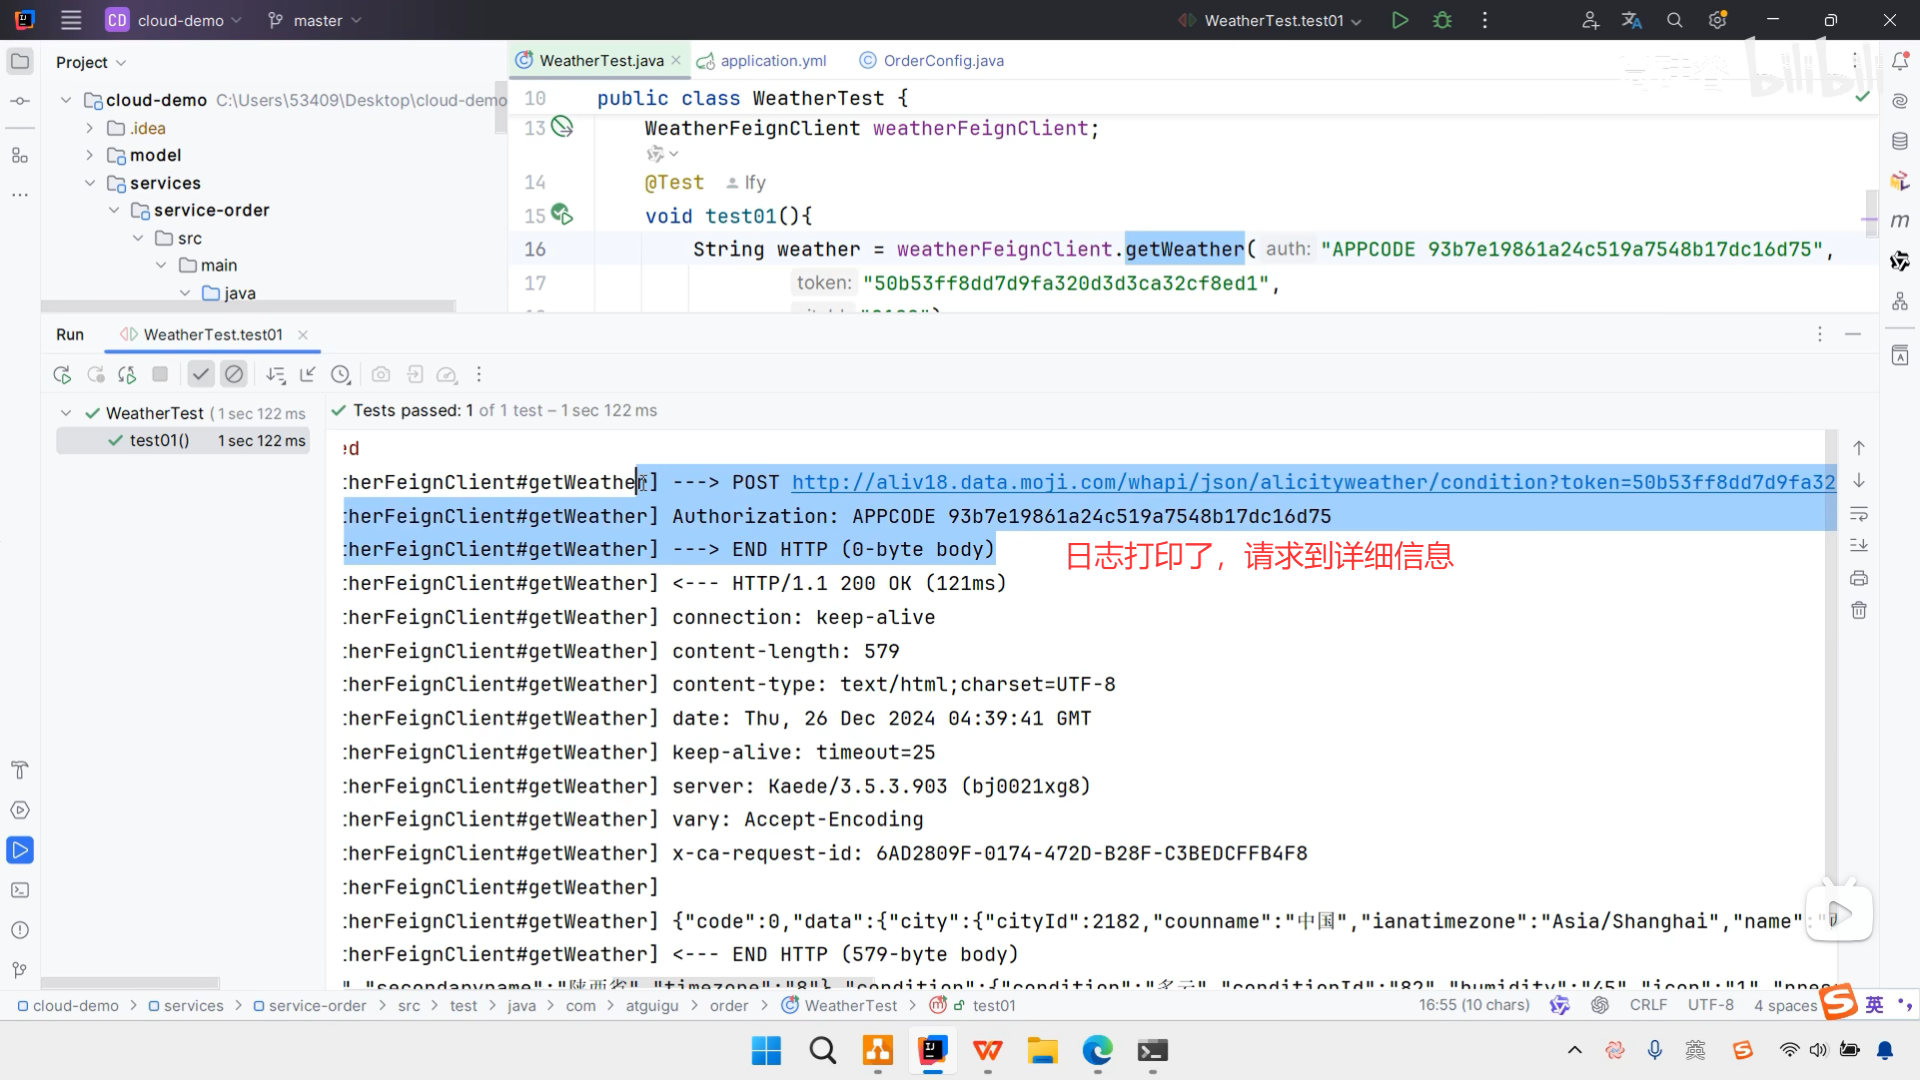This screenshot has width=1920, height=1080.
Task: Click the Search everywhere magnifier in the title bar
Action: [x=1674, y=20]
